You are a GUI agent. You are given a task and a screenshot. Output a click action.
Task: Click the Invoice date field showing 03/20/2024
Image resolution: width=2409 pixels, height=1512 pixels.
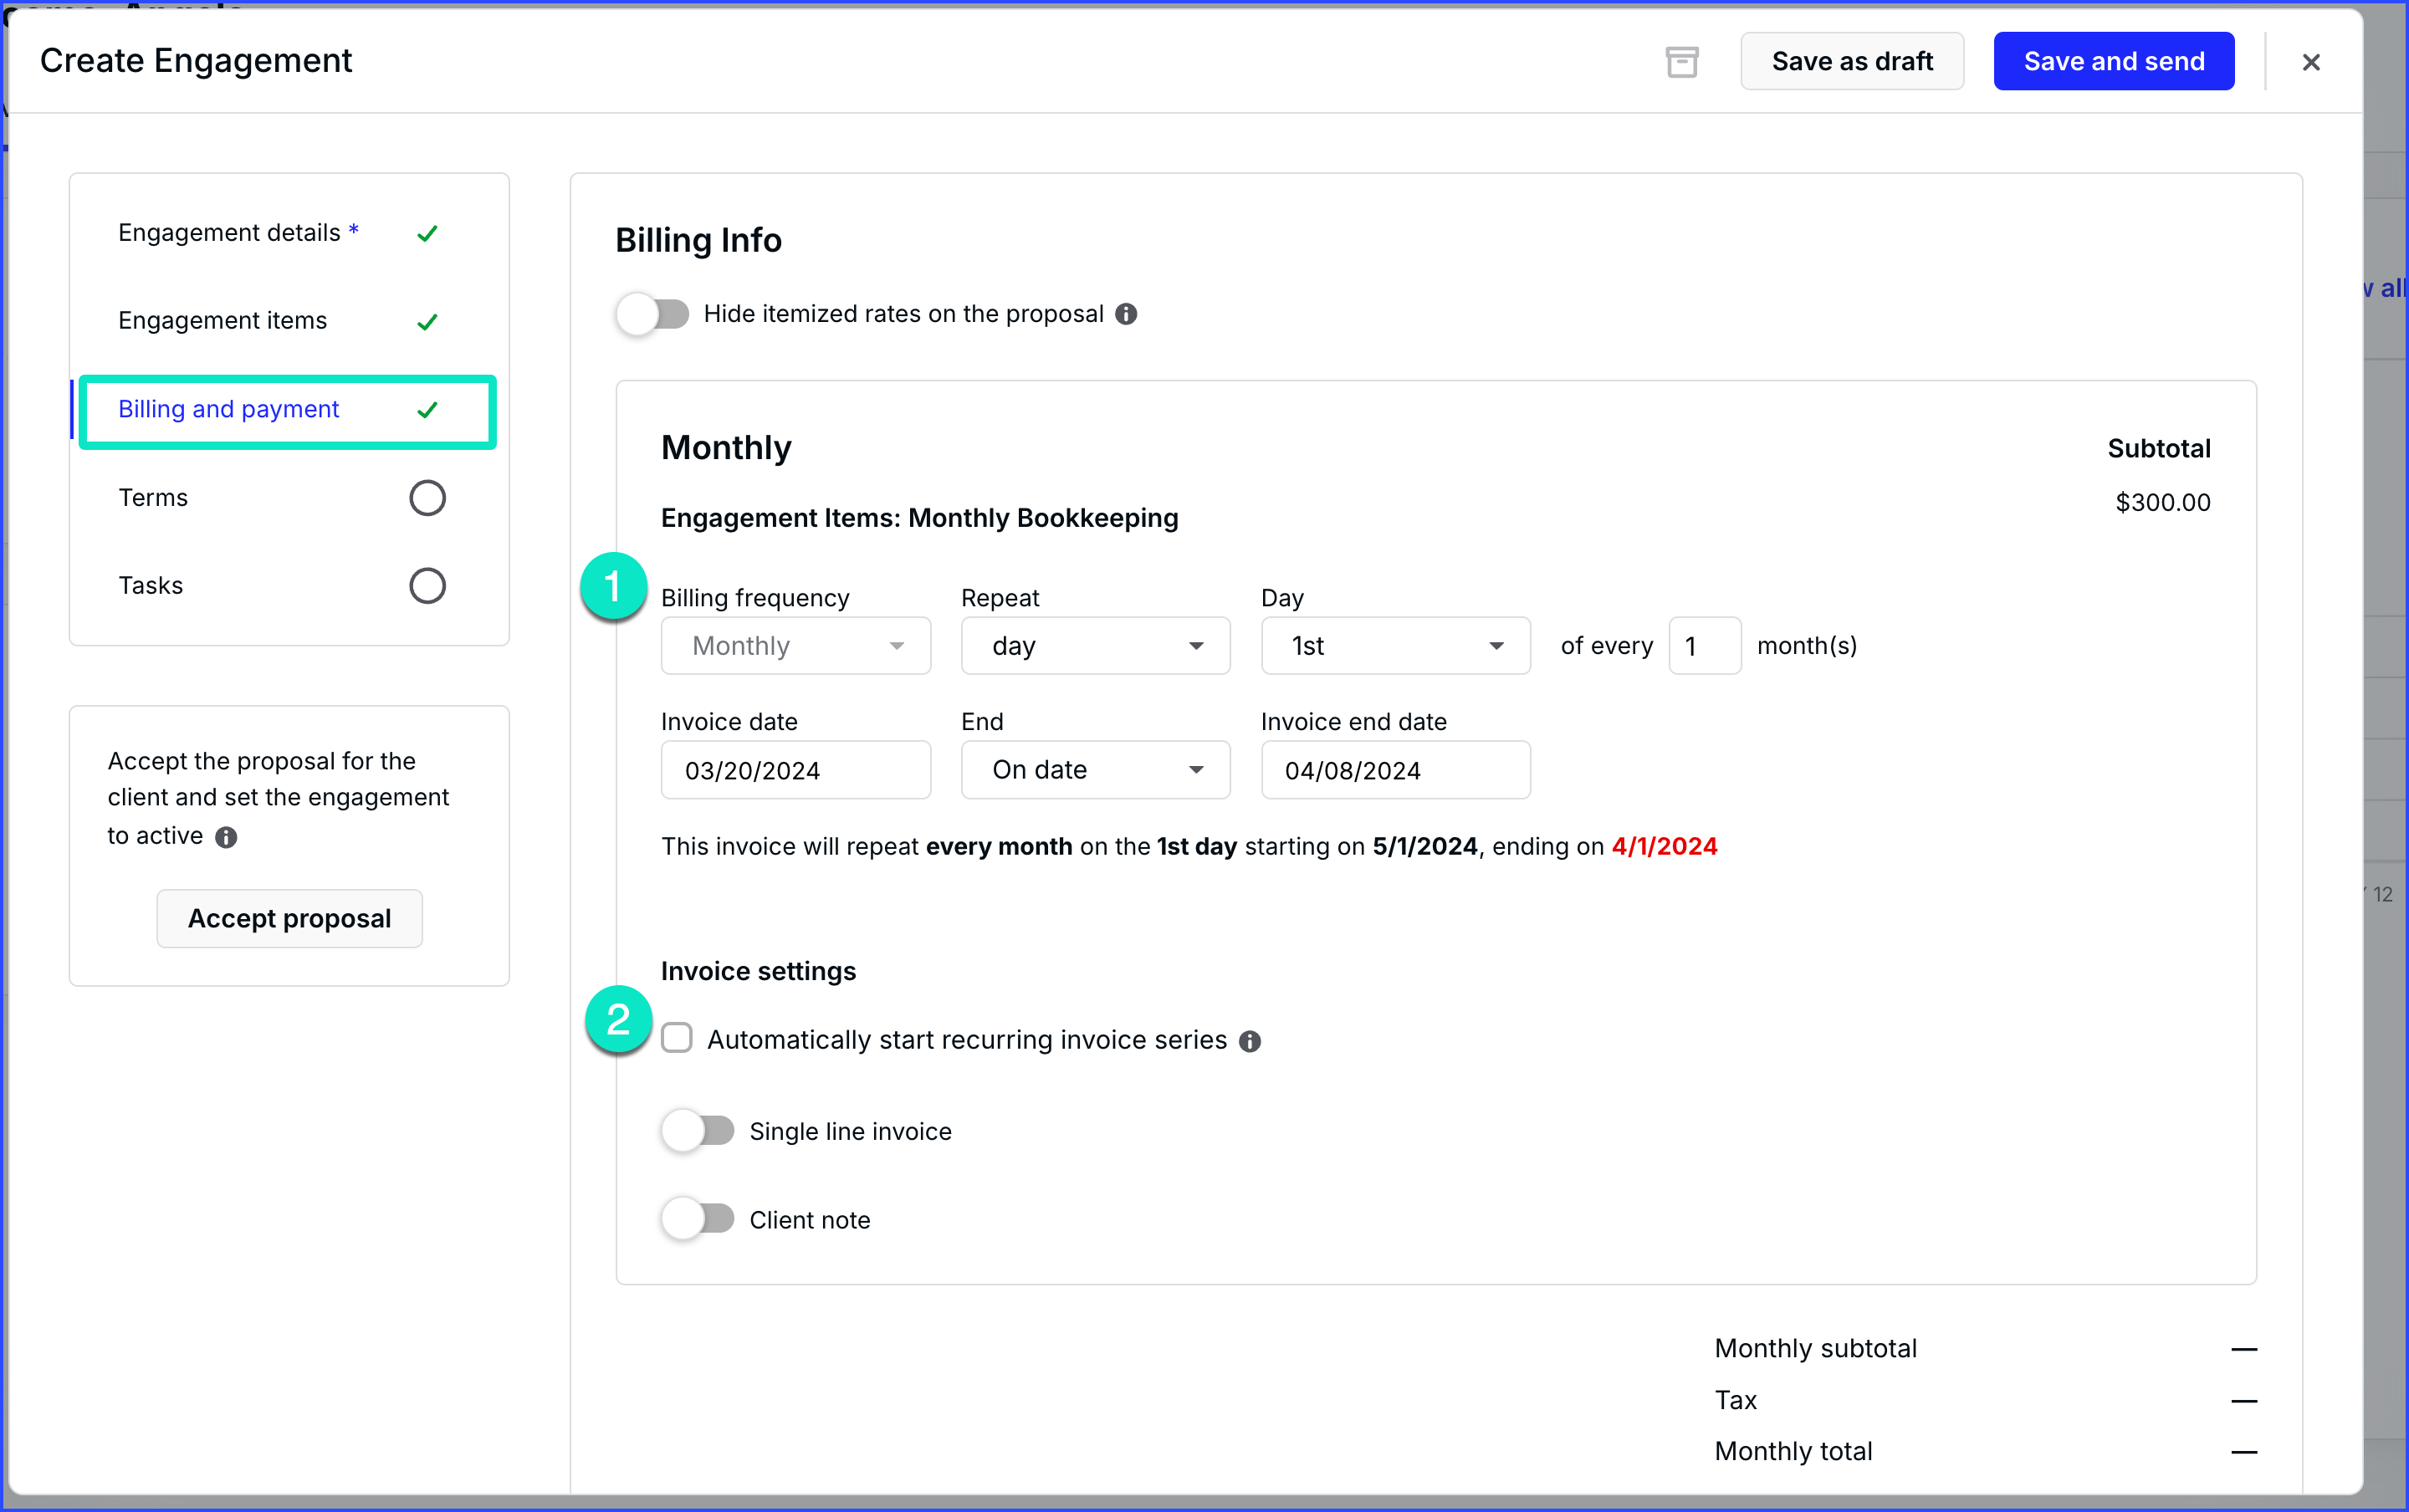(x=795, y=770)
